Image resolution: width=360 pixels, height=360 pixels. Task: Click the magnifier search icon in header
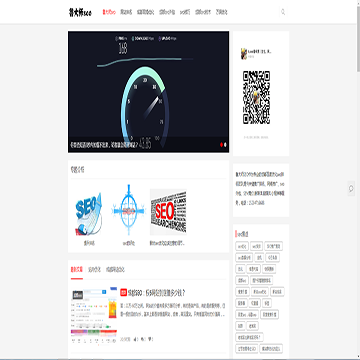coord(283,12)
